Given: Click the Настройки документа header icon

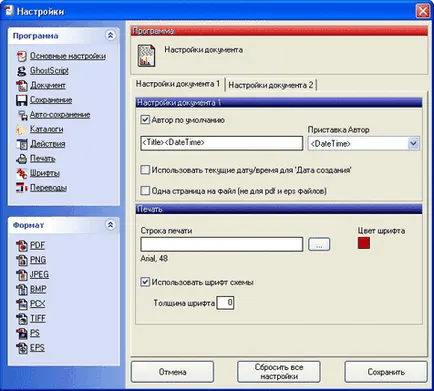Looking at the screenshot, I should [x=146, y=55].
